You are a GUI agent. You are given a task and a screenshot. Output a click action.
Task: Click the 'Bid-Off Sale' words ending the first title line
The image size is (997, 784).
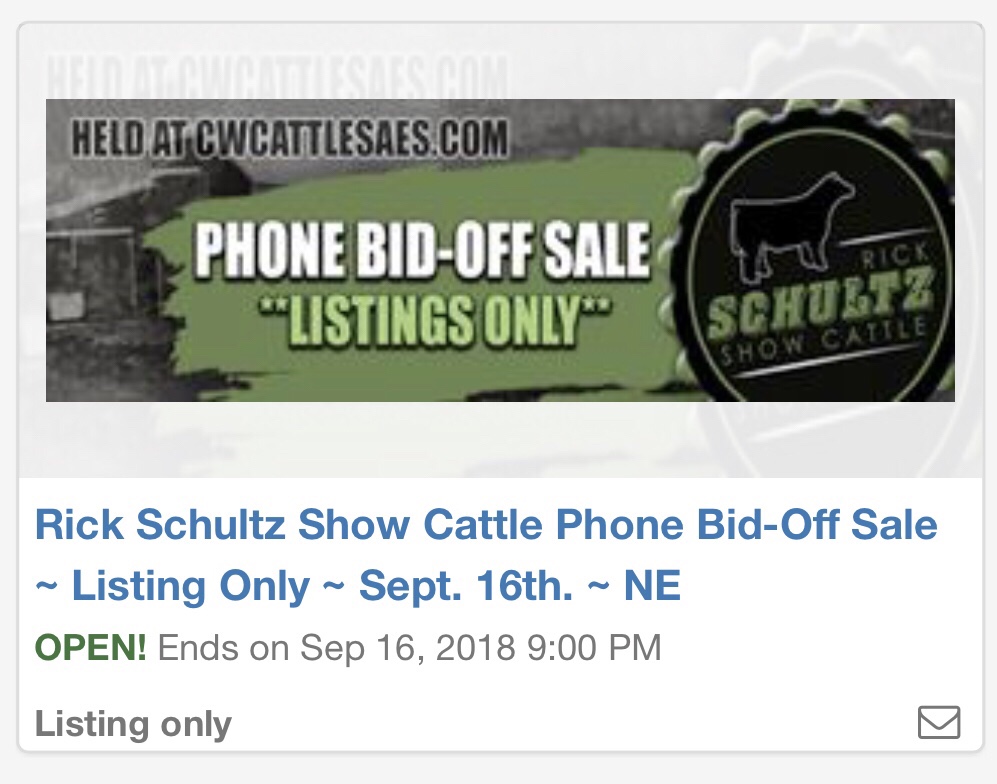pyautogui.click(x=817, y=525)
